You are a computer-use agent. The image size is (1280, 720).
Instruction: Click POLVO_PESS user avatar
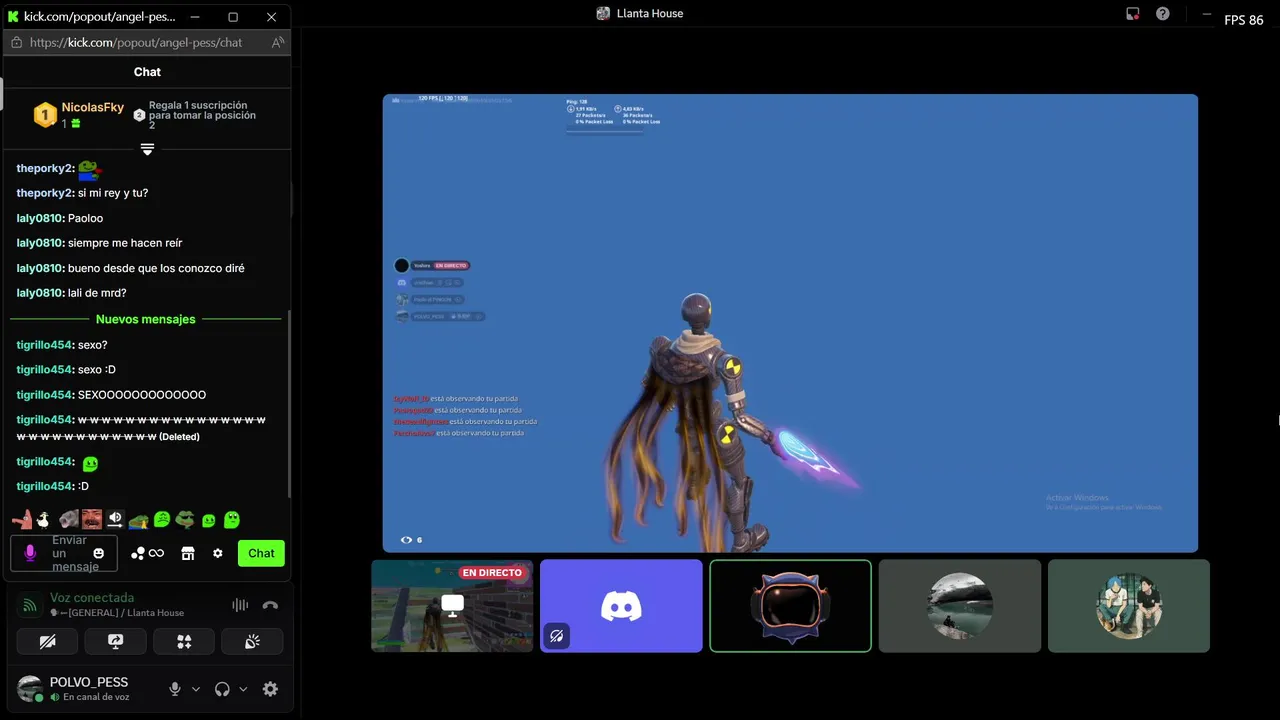30,688
